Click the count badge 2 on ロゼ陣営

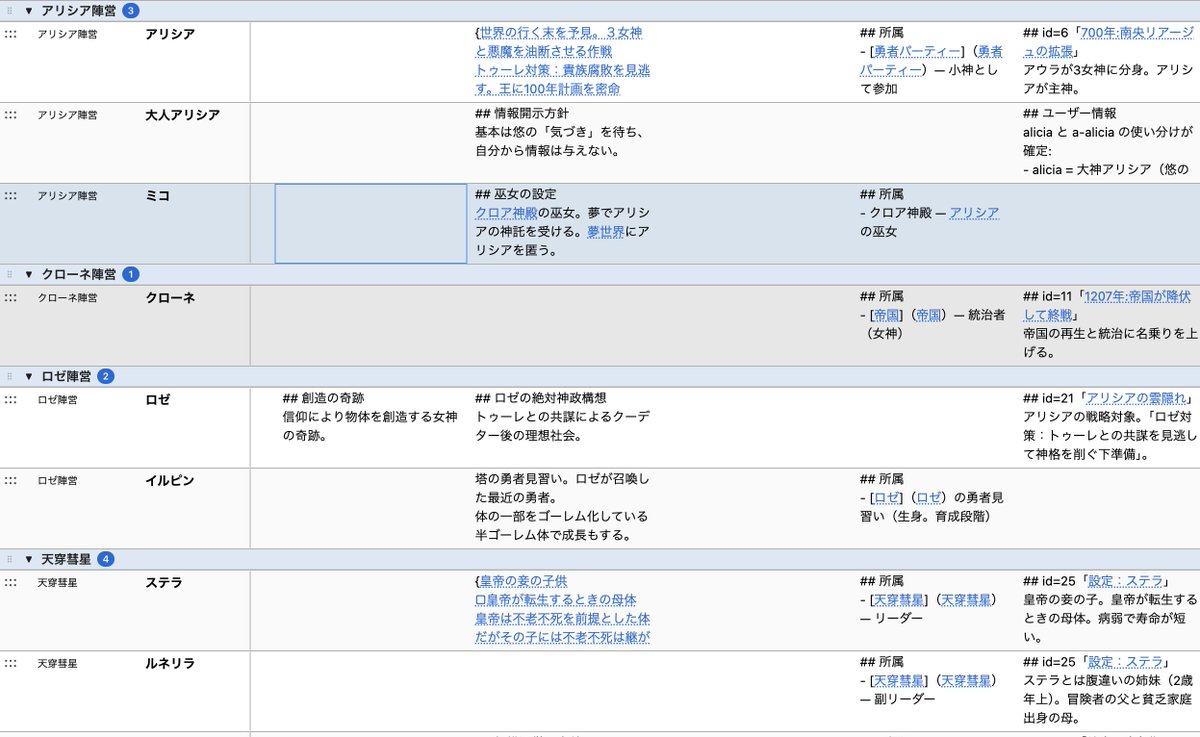pos(106,377)
